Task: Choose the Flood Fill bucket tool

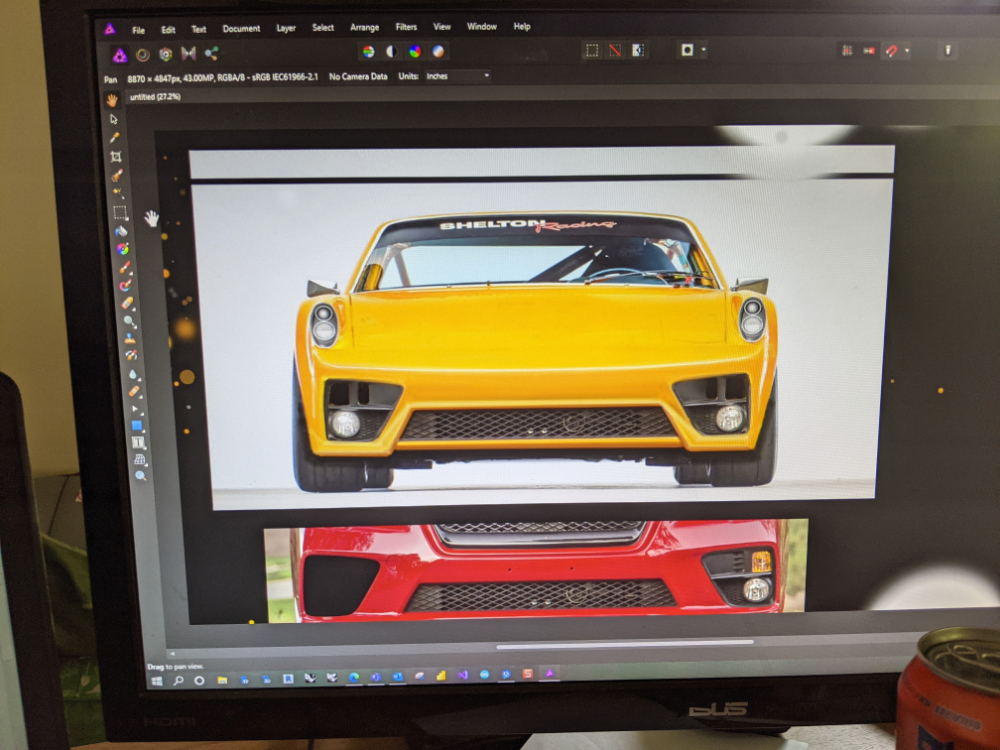Action: coord(121,230)
